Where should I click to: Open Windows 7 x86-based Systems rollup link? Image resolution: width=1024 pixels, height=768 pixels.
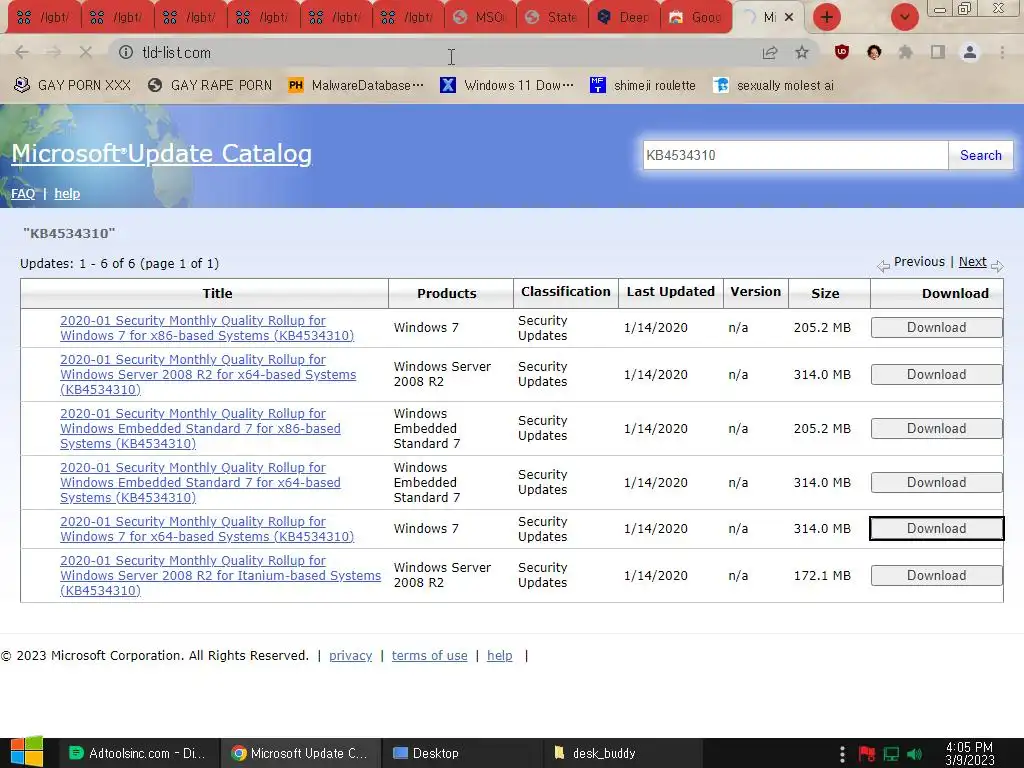(207, 328)
